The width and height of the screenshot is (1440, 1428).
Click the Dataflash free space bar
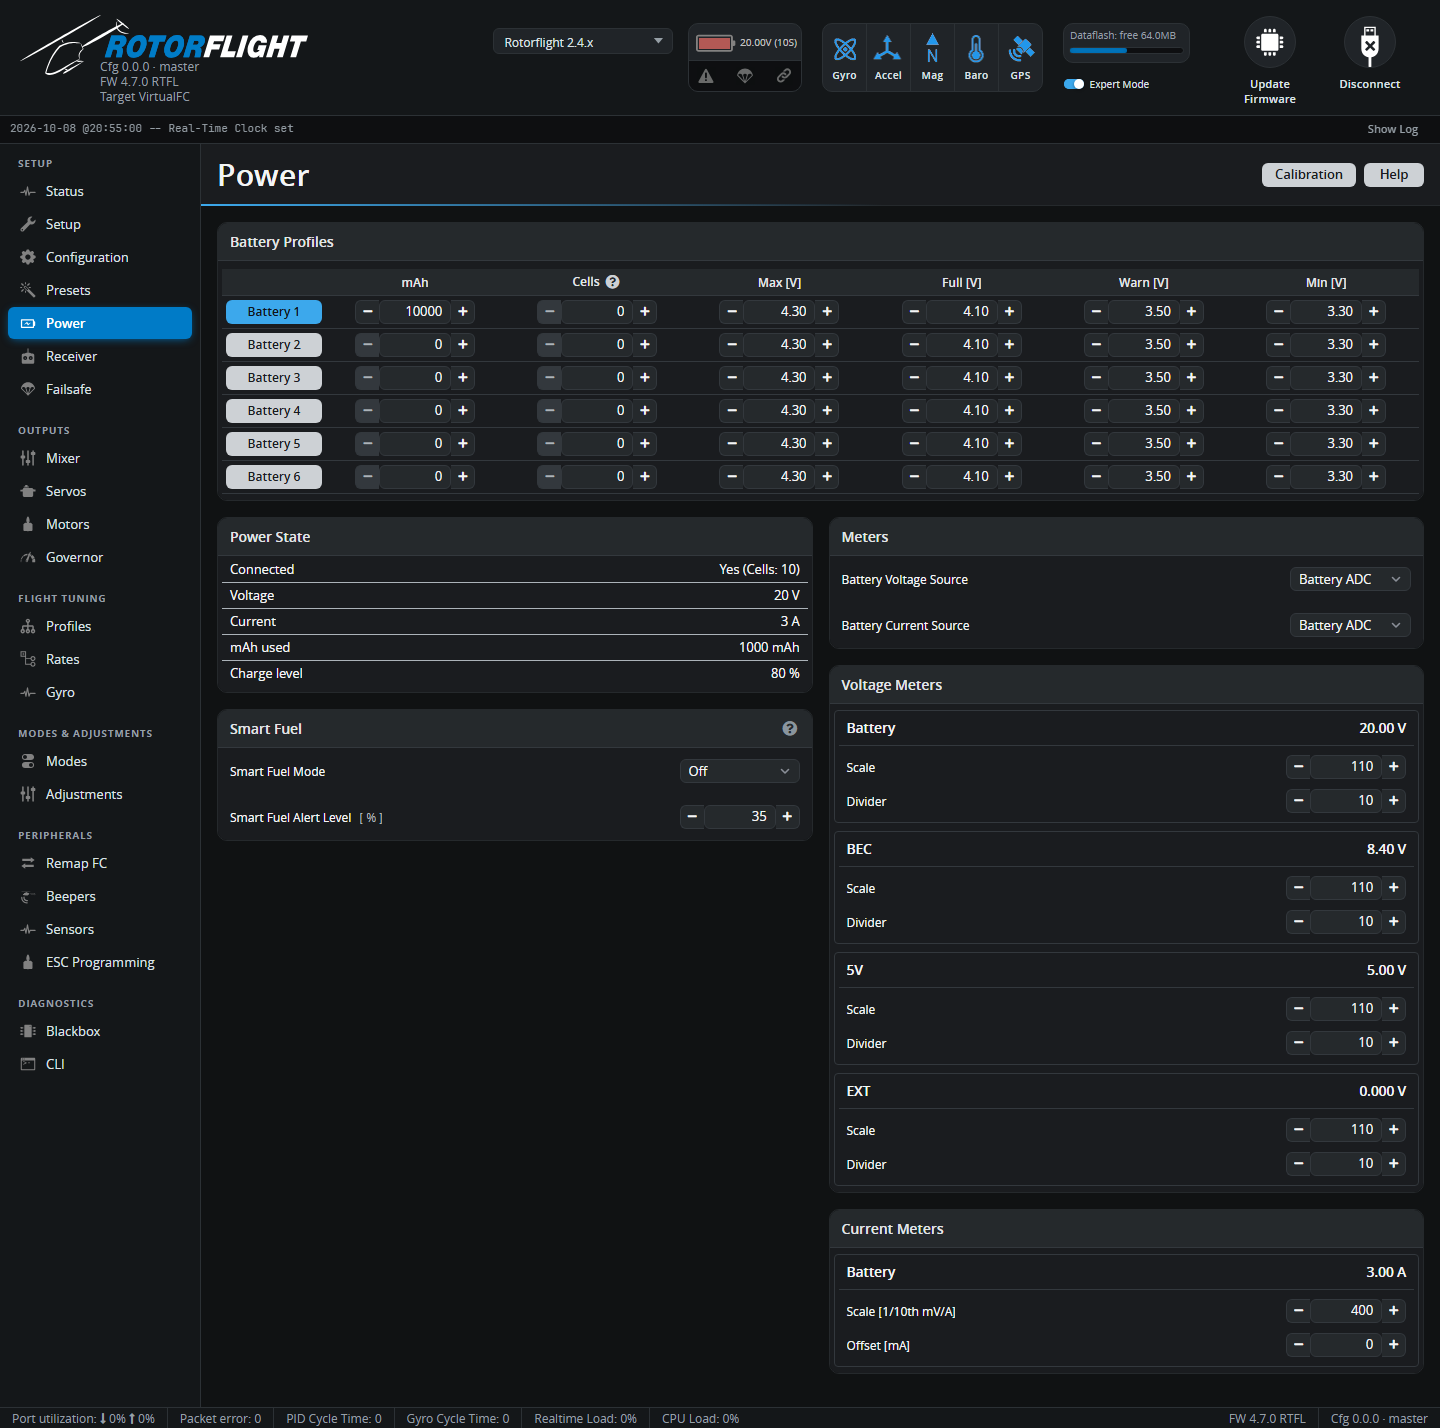click(1126, 50)
